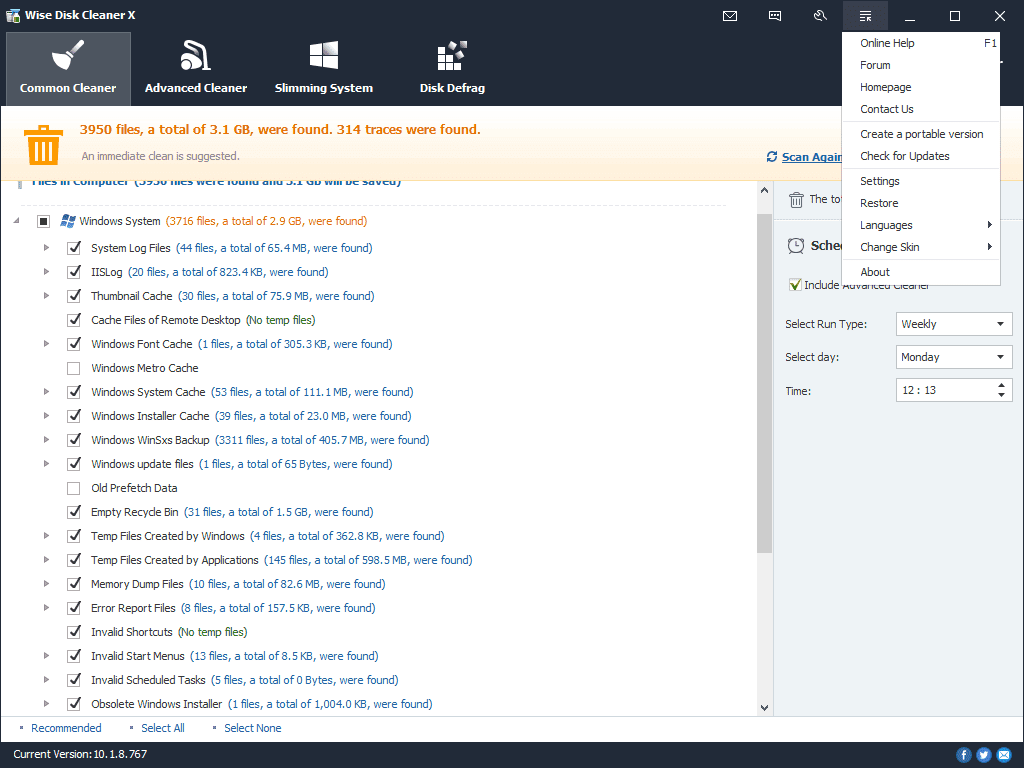Image resolution: width=1024 pixels, height=768 pixels.
Task: Select Check for Updates
Action: point(921,156)
